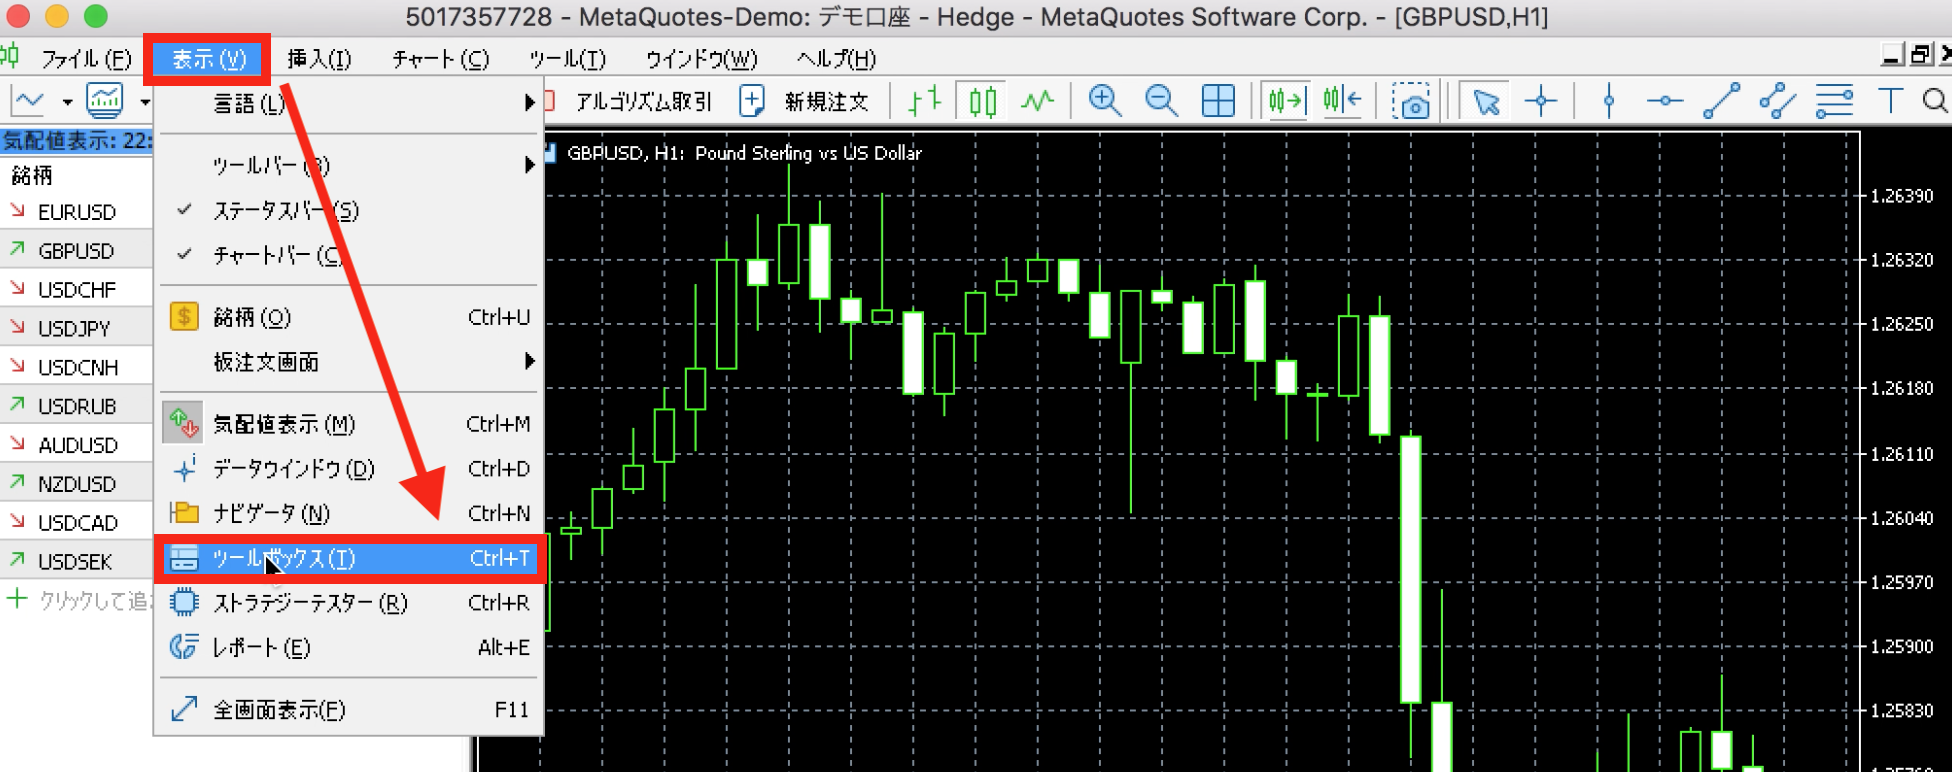Select USDCAD in market watch
The height and width of the screenshot is (772, 1952).
tap(76, 523)
